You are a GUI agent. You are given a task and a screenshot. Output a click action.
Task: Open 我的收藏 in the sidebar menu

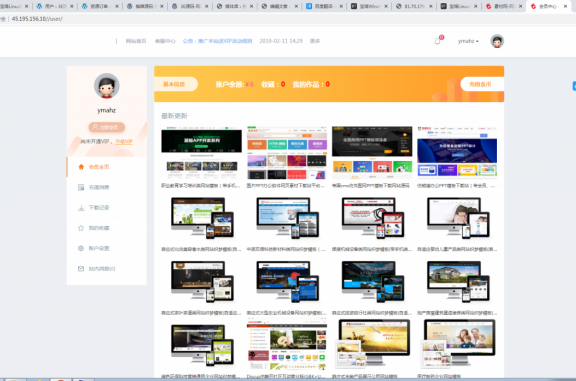coord(99,228)
